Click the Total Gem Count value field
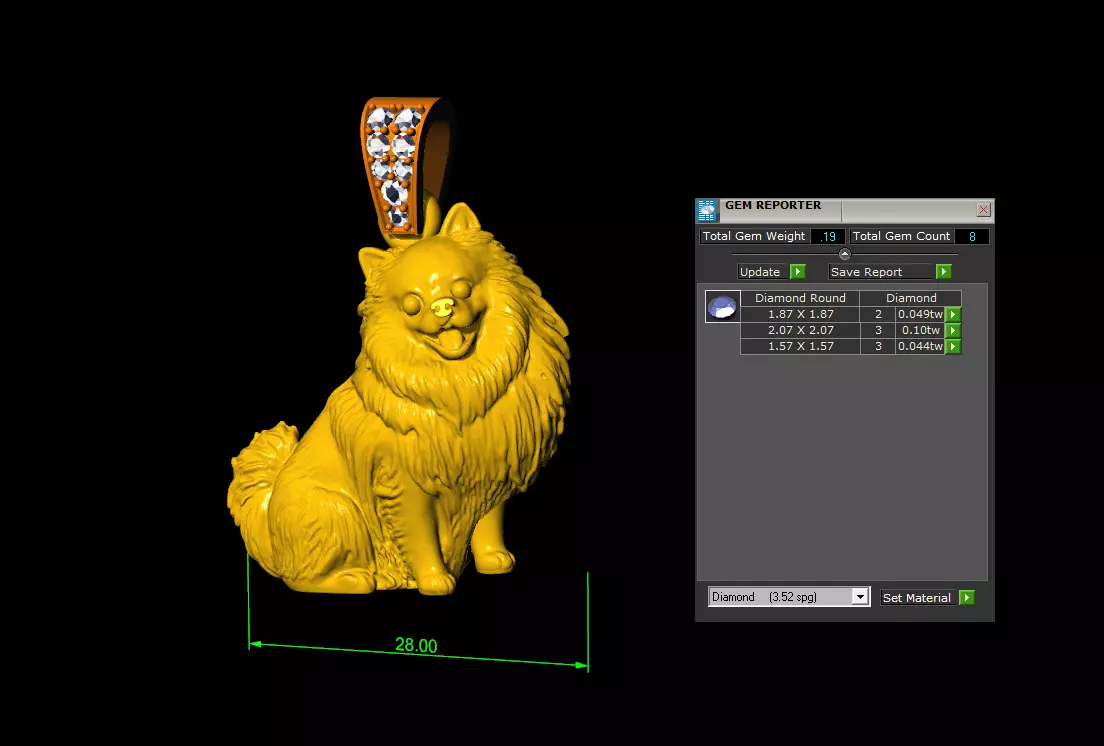 click(x=972, y=236)
